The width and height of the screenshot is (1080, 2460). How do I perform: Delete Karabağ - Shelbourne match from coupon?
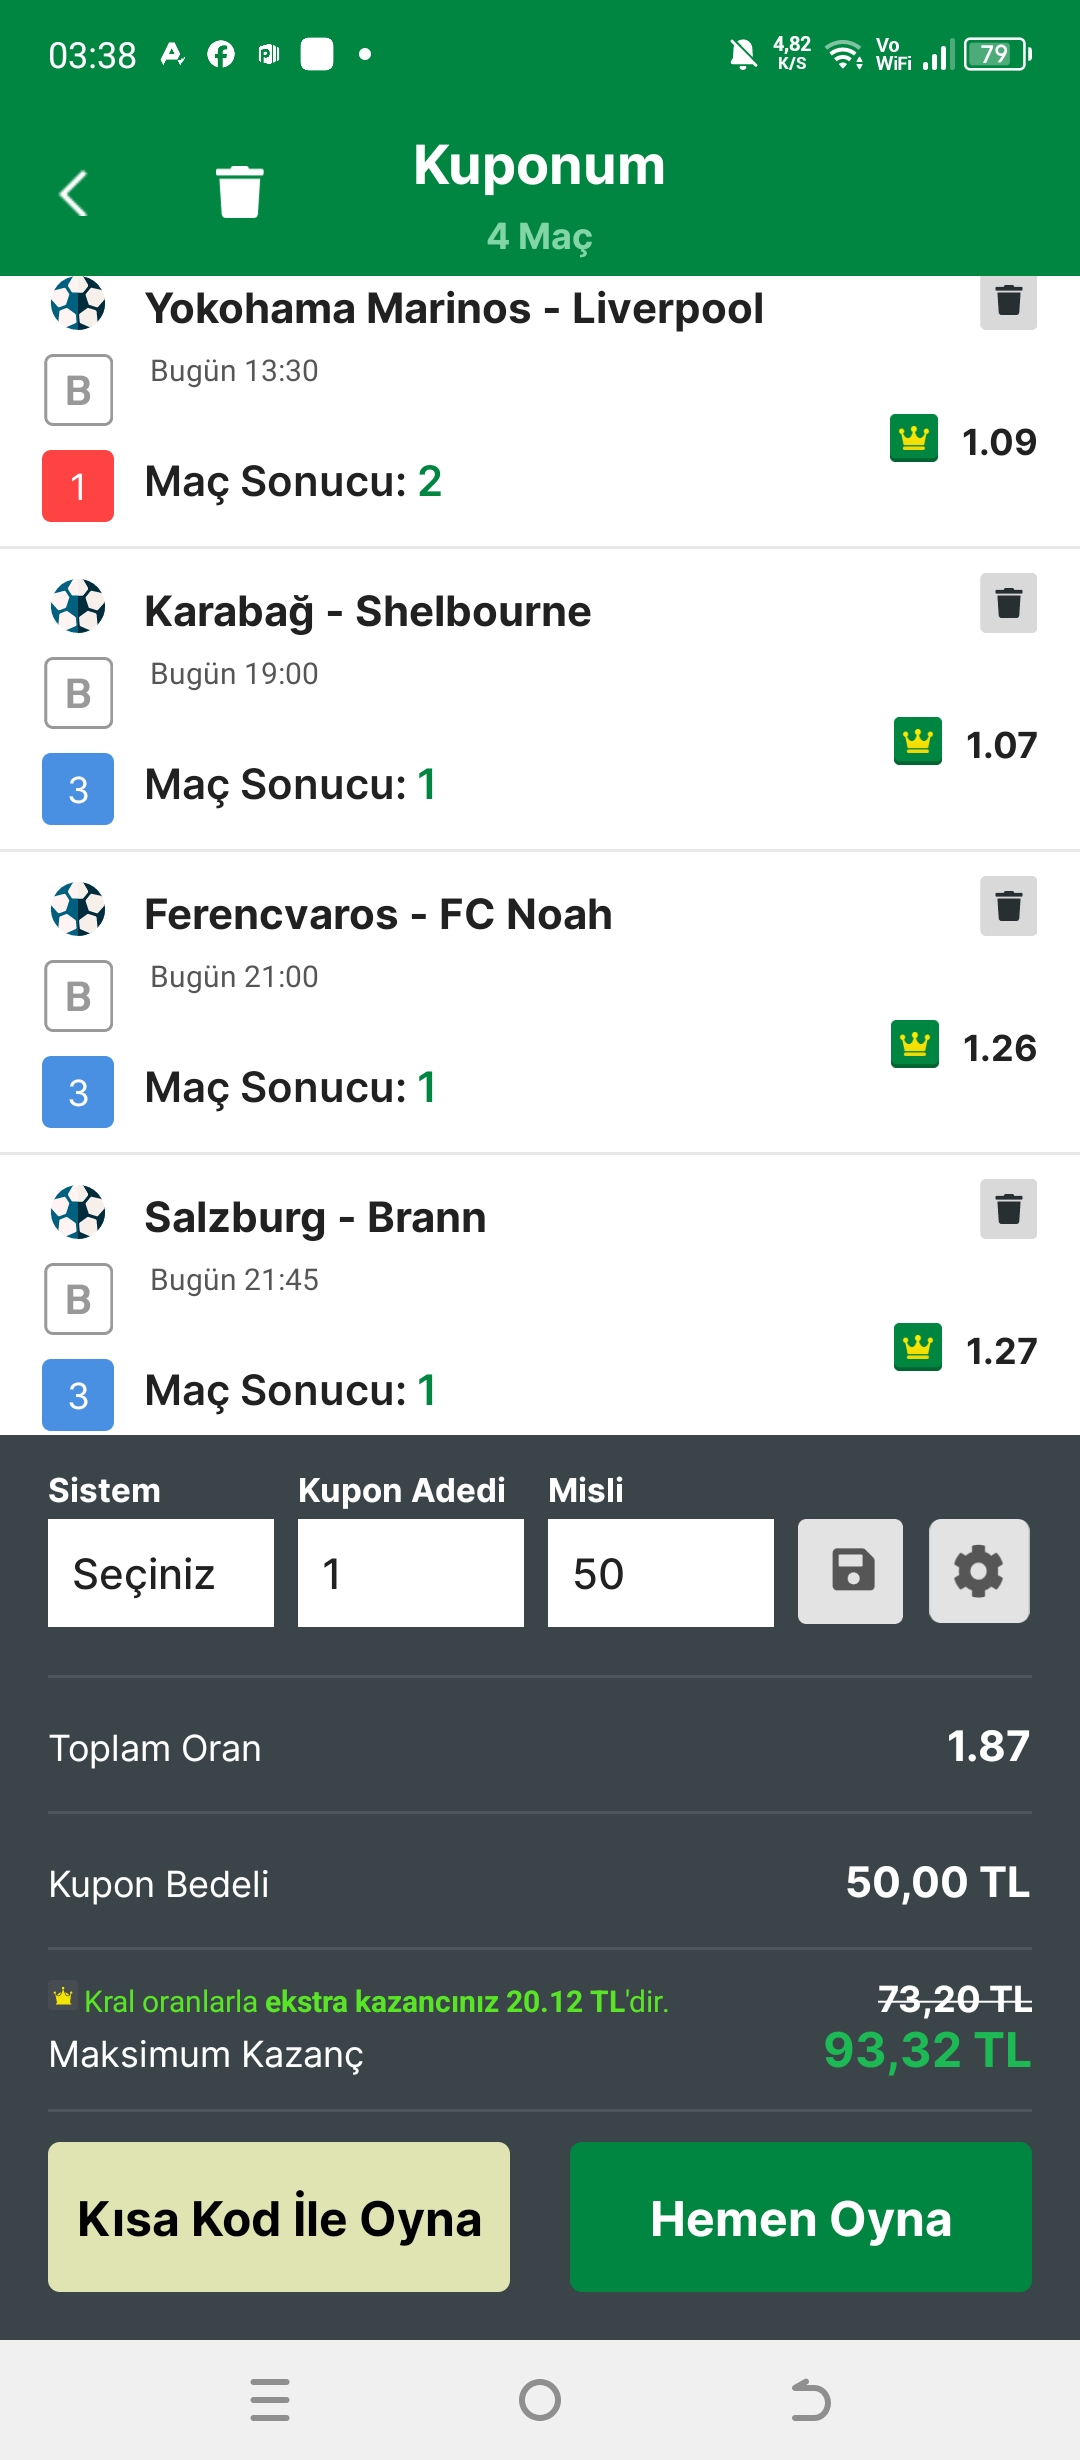(1008, 603)
